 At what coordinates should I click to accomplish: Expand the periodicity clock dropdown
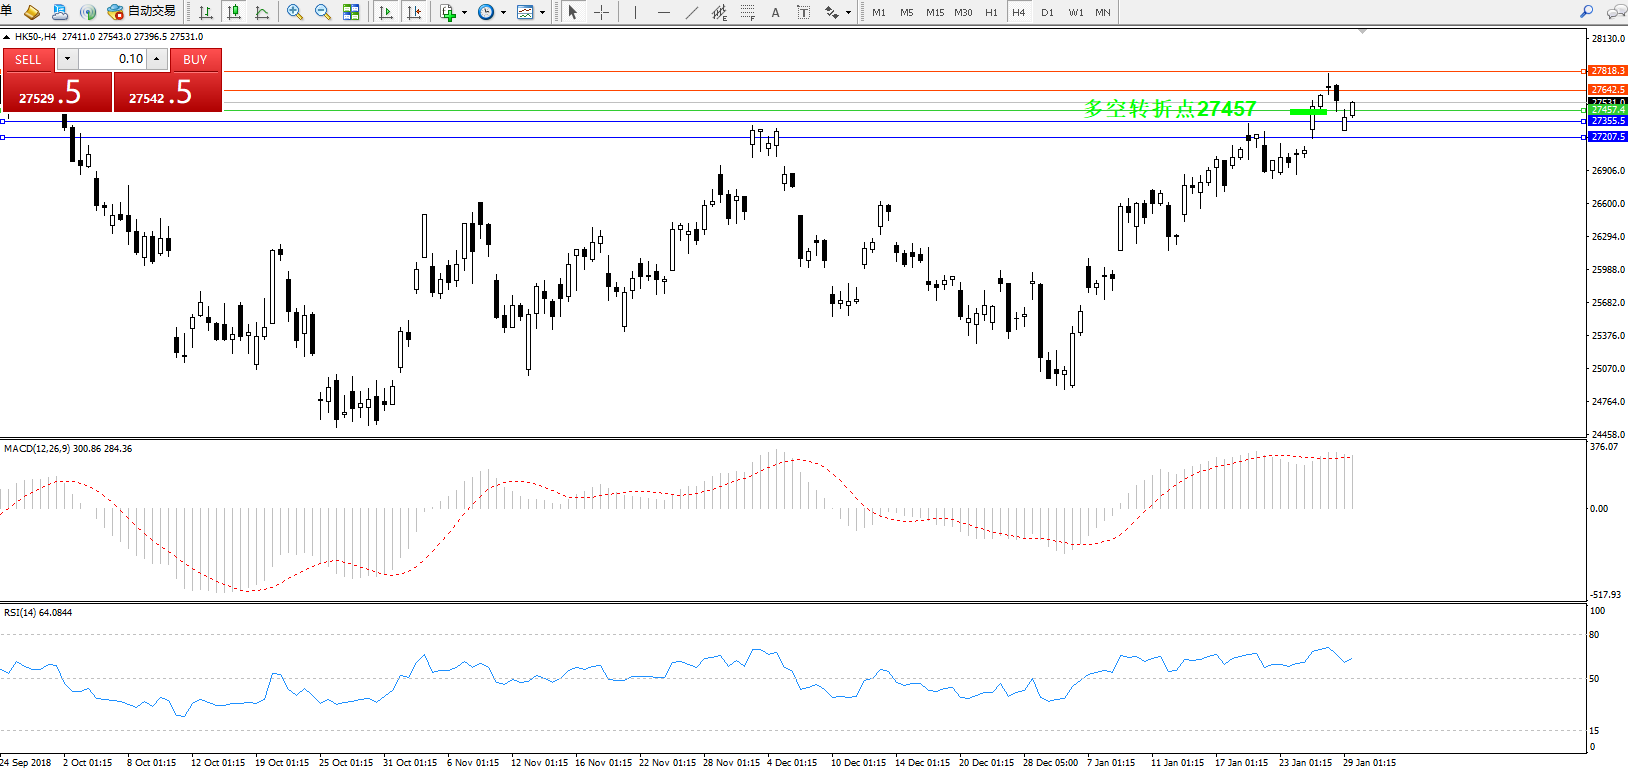click(503, 13)
